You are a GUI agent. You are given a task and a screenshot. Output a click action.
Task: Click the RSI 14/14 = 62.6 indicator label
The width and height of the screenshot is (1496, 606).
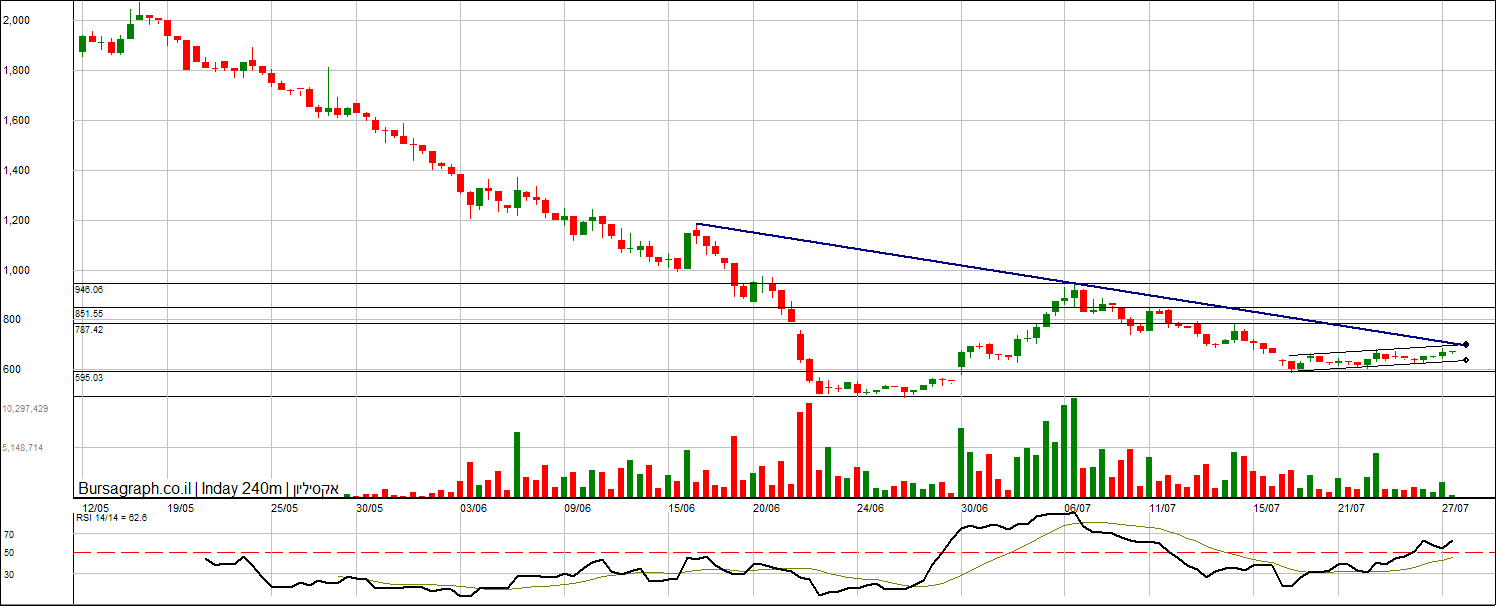click(111, 518)
